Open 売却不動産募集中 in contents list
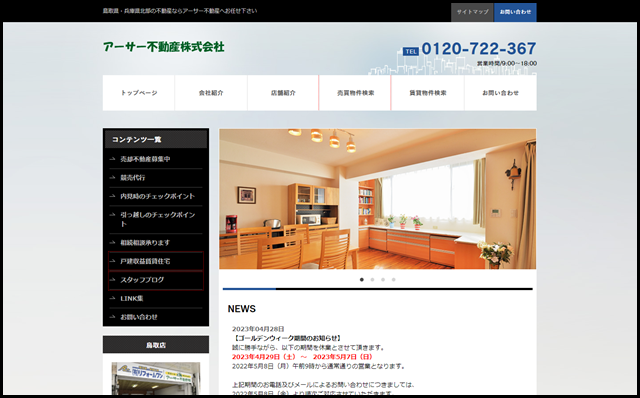 [x=156, y=159]
